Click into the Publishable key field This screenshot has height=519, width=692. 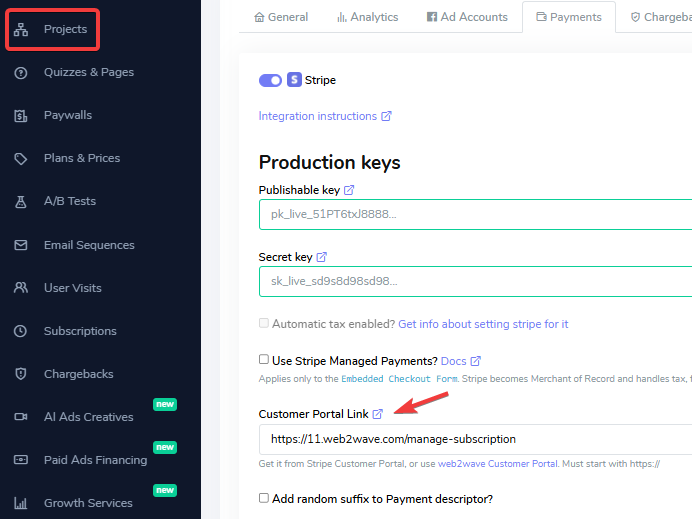tap(476, 214)
